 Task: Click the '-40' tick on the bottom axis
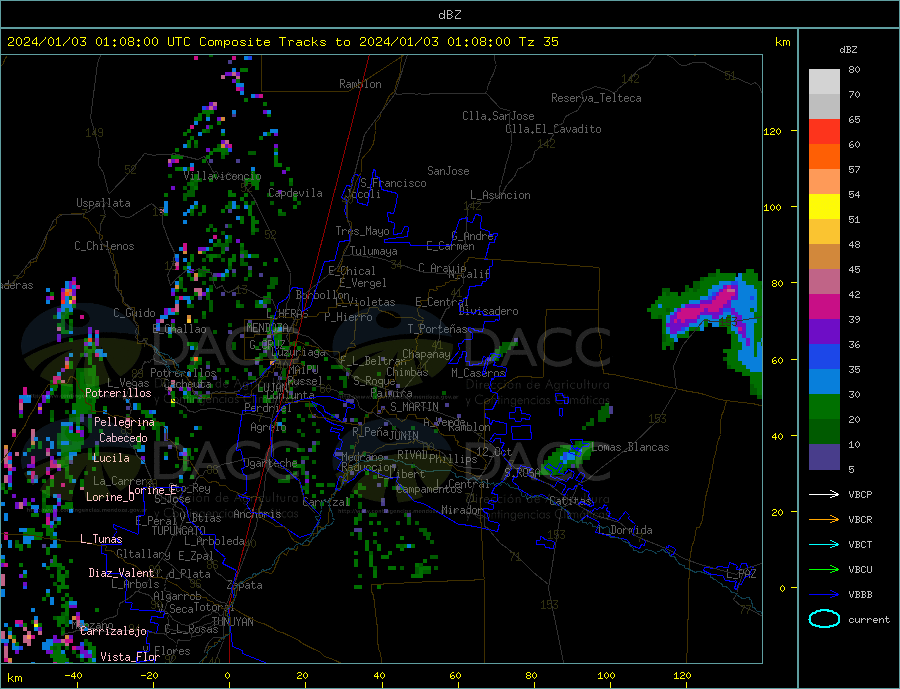(x=73, y=676)
